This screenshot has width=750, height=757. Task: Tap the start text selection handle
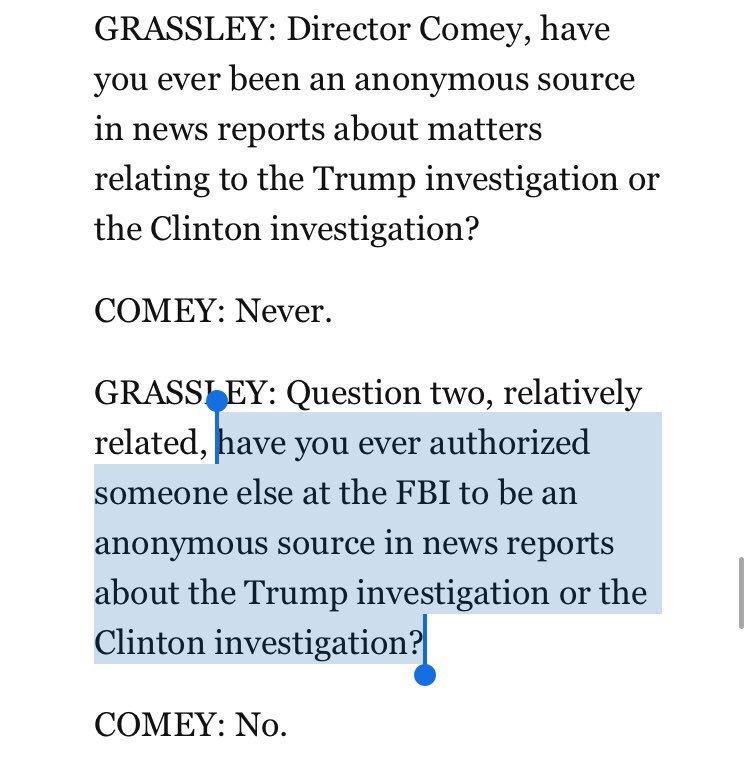(217, 401)
